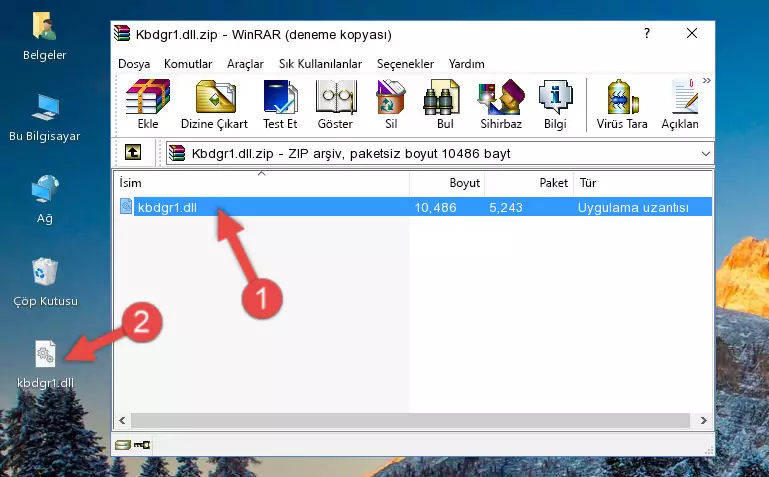Screen dimensions: 769x477
Task: Click the Virüs Tara scan icon
Action: [x=622, y=97]
